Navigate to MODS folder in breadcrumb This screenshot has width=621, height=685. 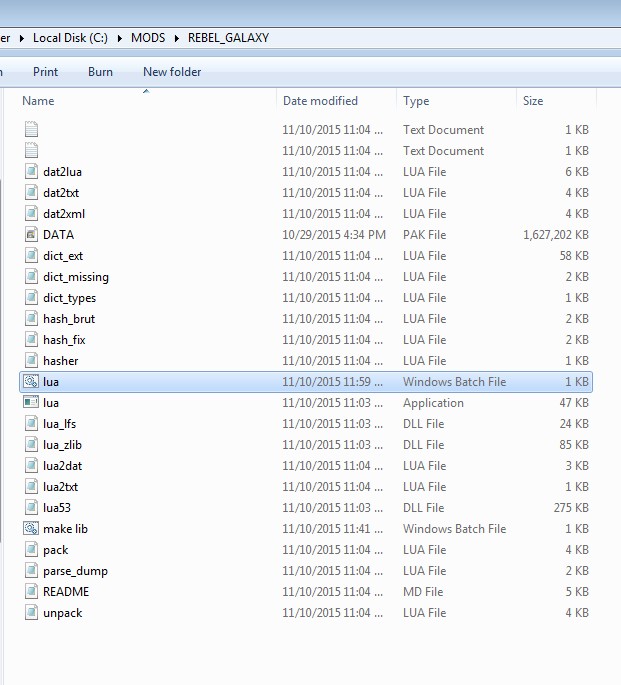tap(148, 38)
